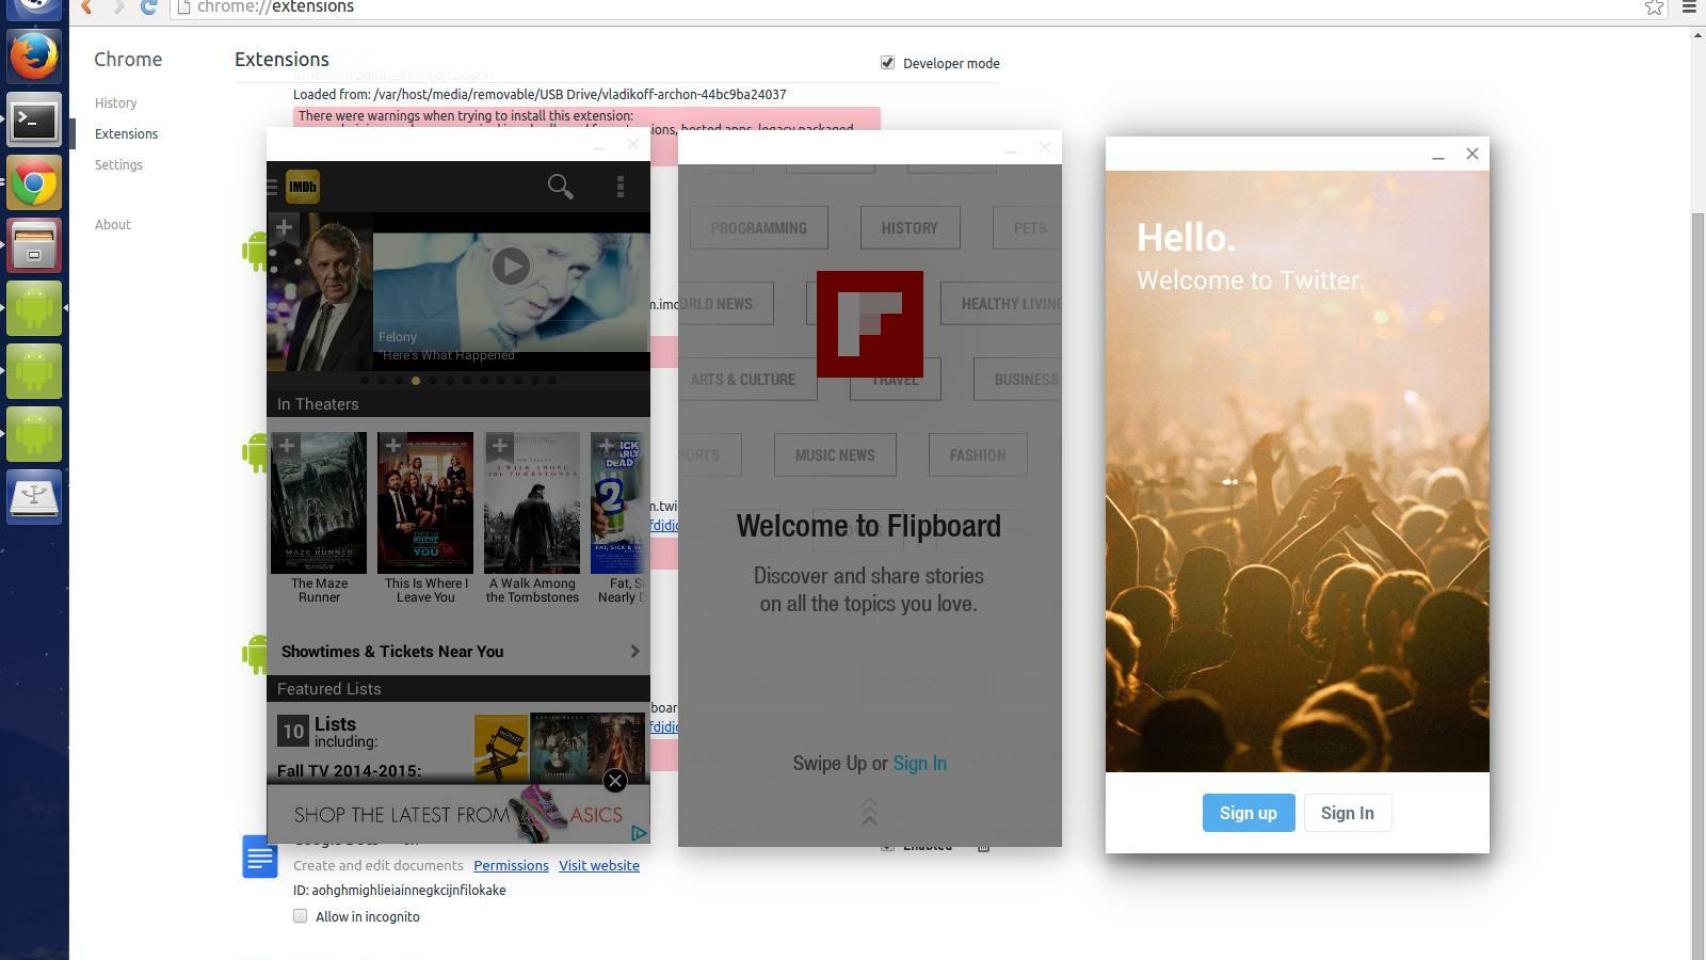Screen dimensions: 1706x960
Task: Open About in Chrome sidebar
Action: [113, 225]
